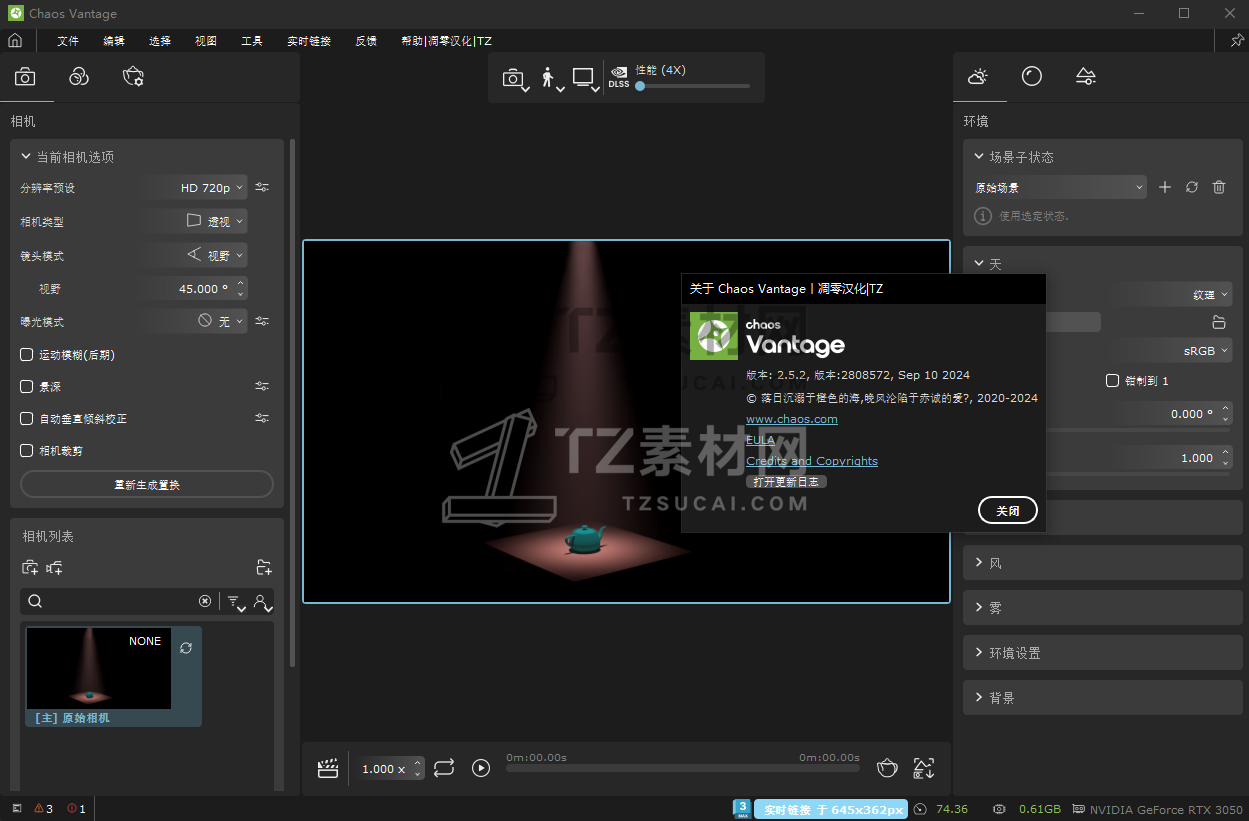Open Credits and Copyrights link

click(812, 461)
